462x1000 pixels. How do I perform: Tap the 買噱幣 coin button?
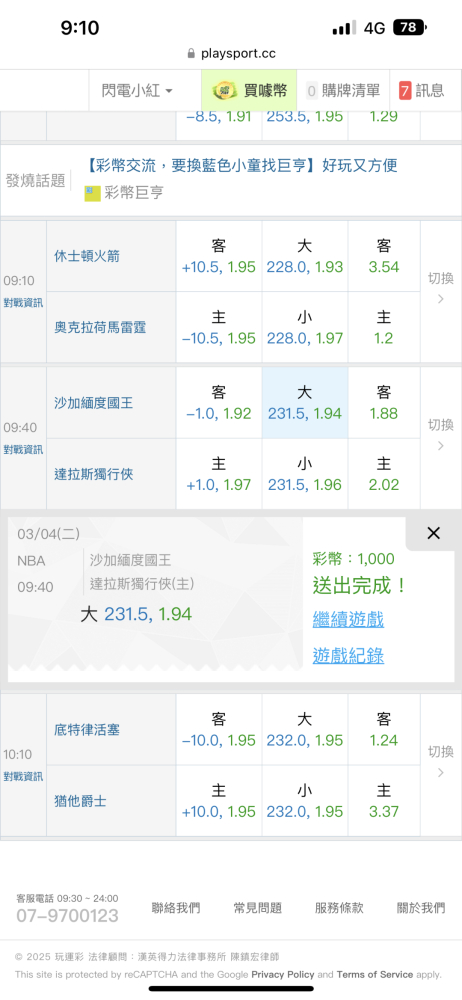(x=249, y=91)
